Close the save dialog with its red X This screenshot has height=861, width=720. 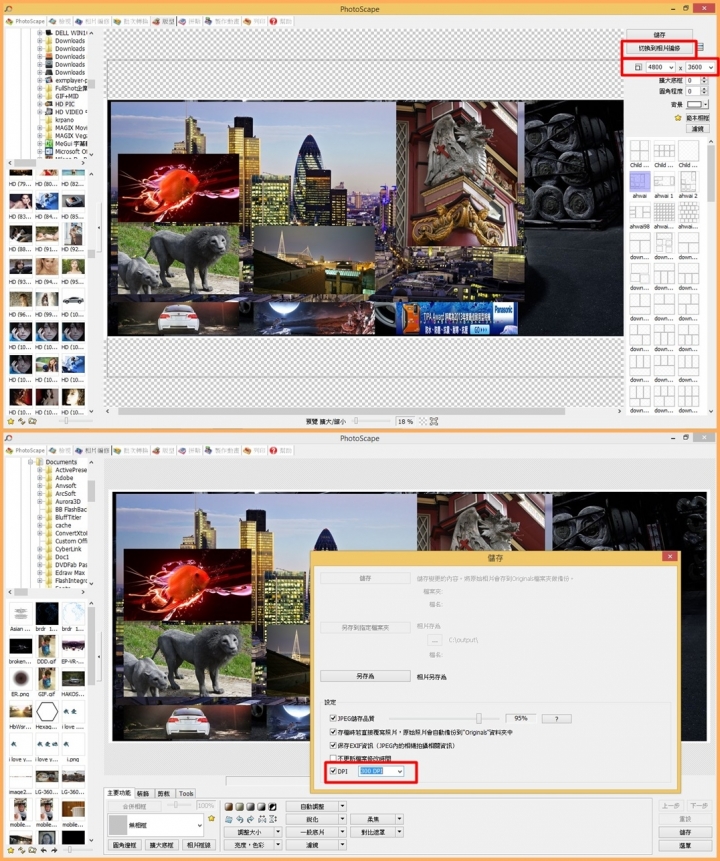point(669,557)
